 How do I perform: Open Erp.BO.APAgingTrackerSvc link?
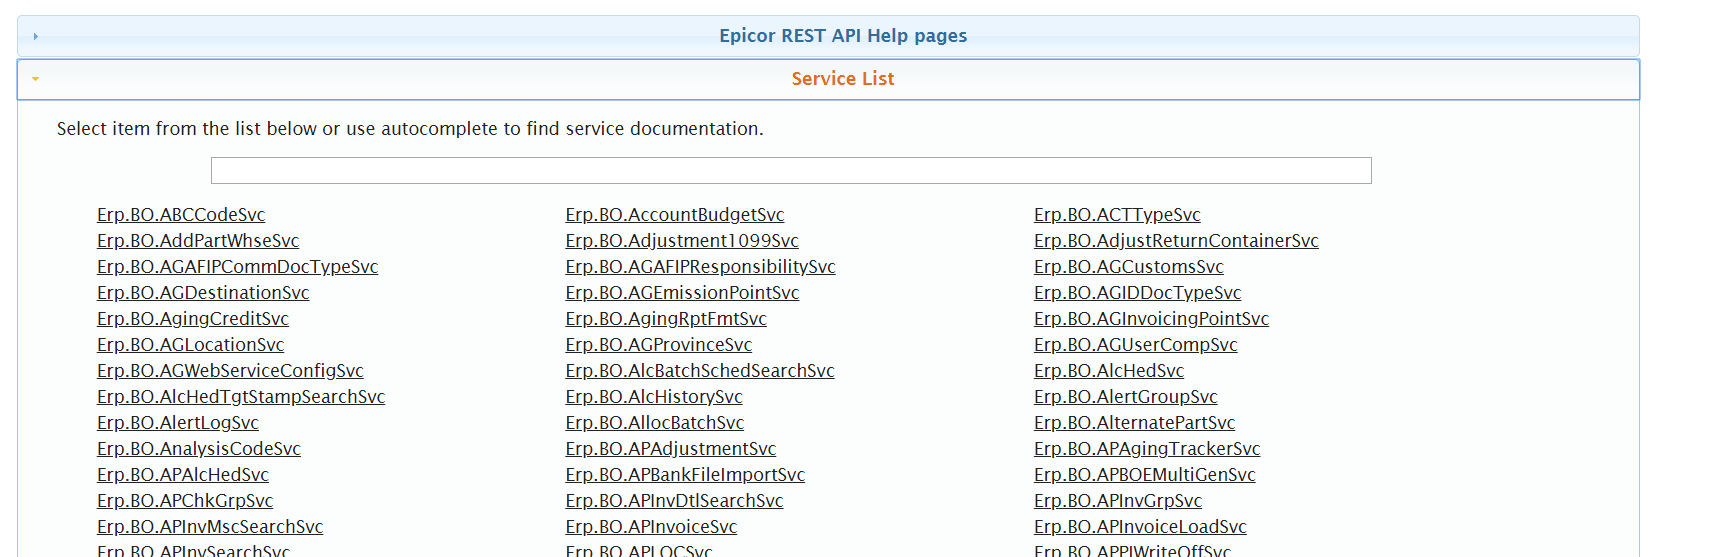[x=1147, y=449]
